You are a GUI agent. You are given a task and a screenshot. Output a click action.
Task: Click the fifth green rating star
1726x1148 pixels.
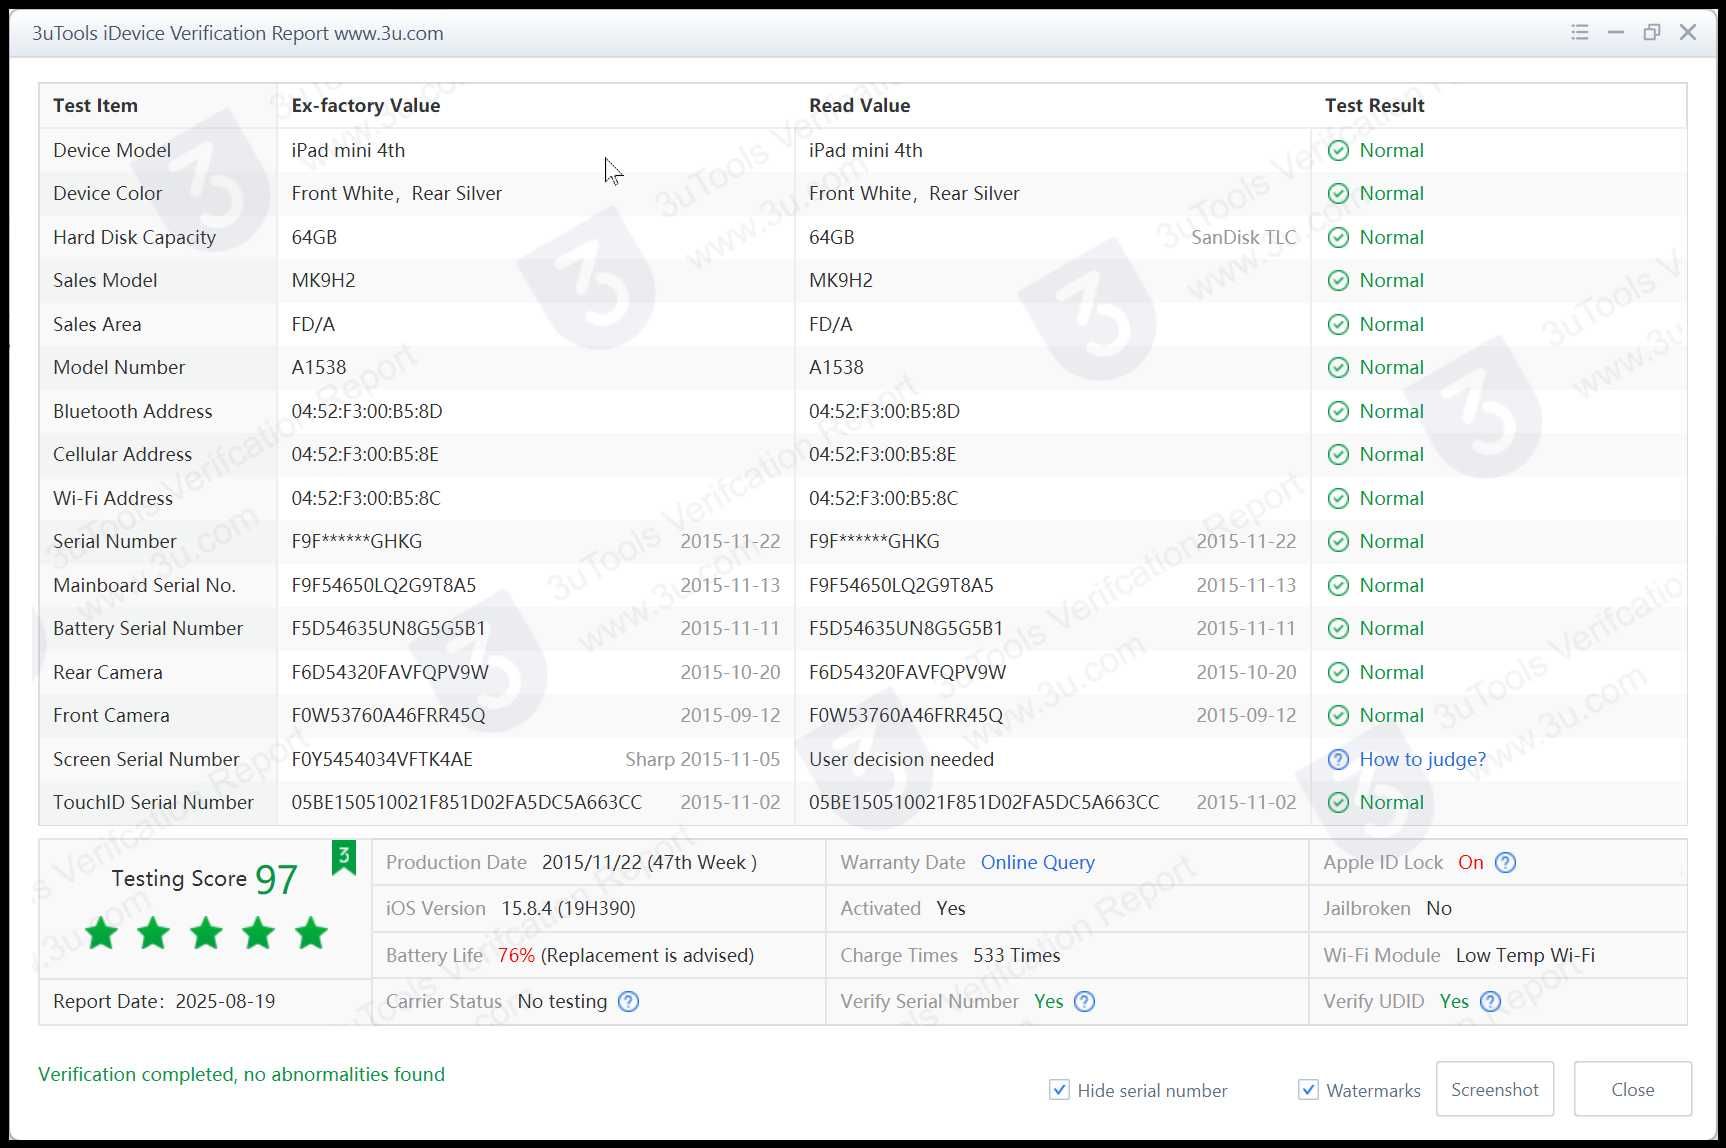[311, 932]
